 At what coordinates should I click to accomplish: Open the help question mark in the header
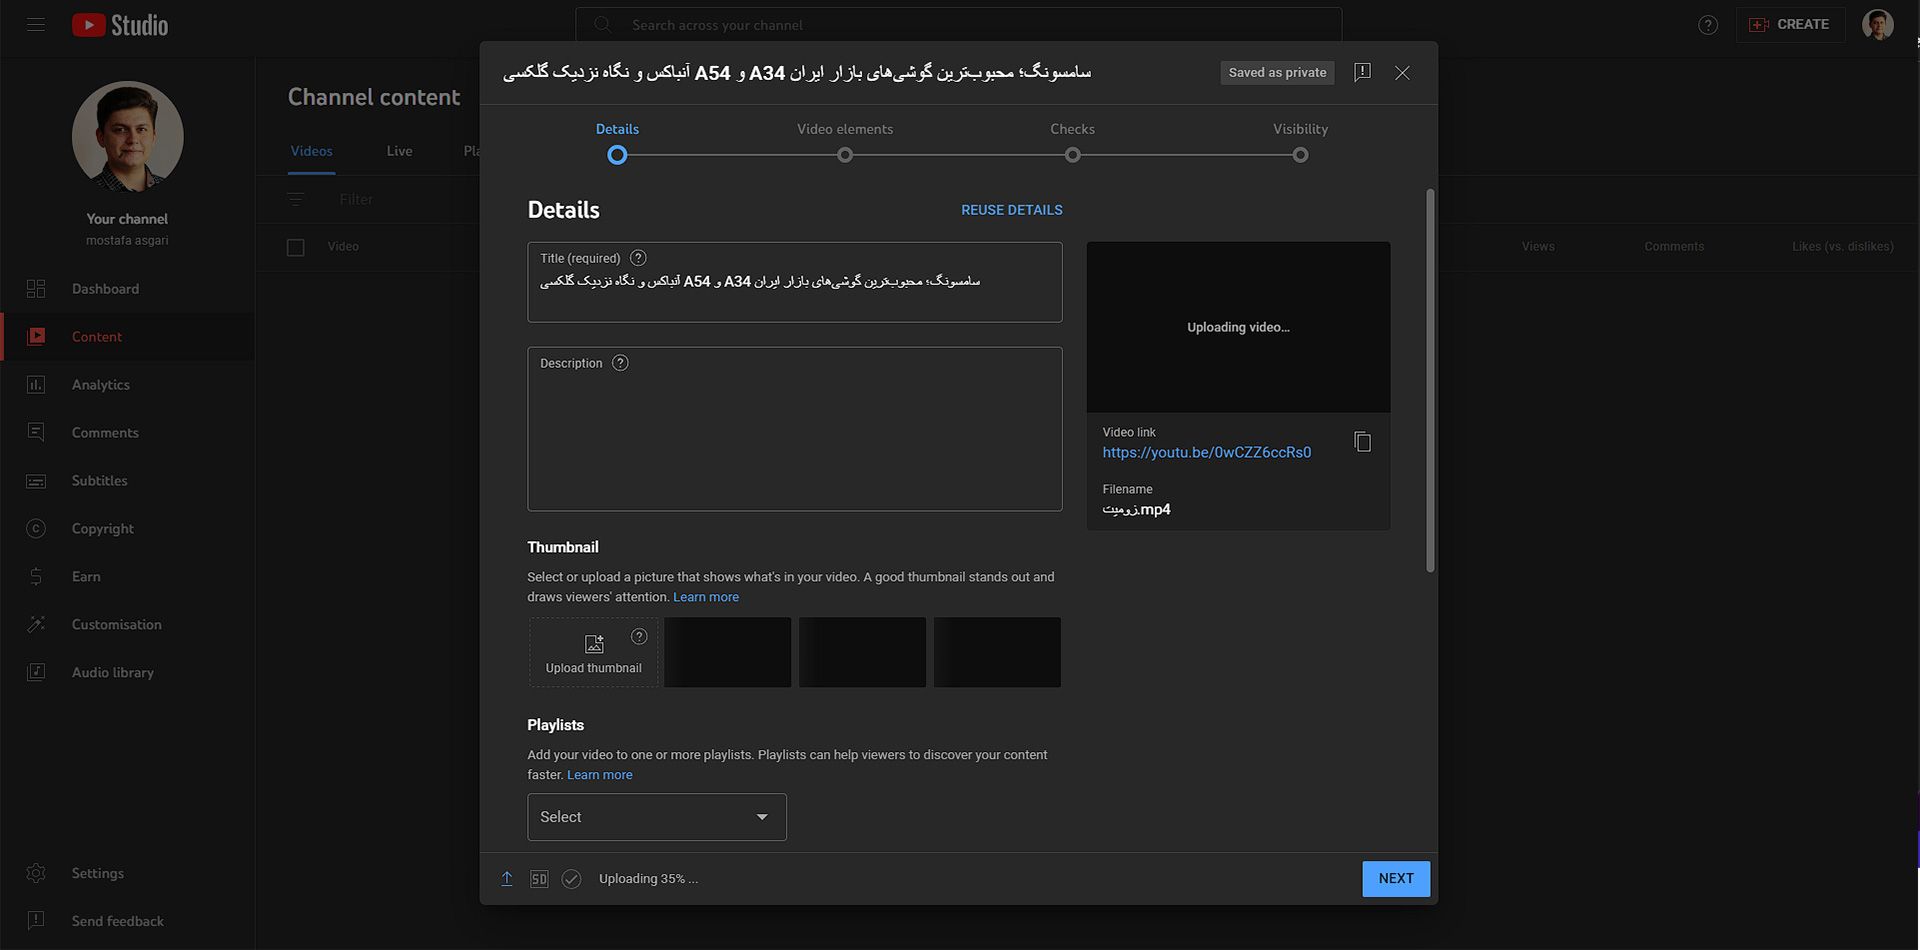click(1708, 25)
